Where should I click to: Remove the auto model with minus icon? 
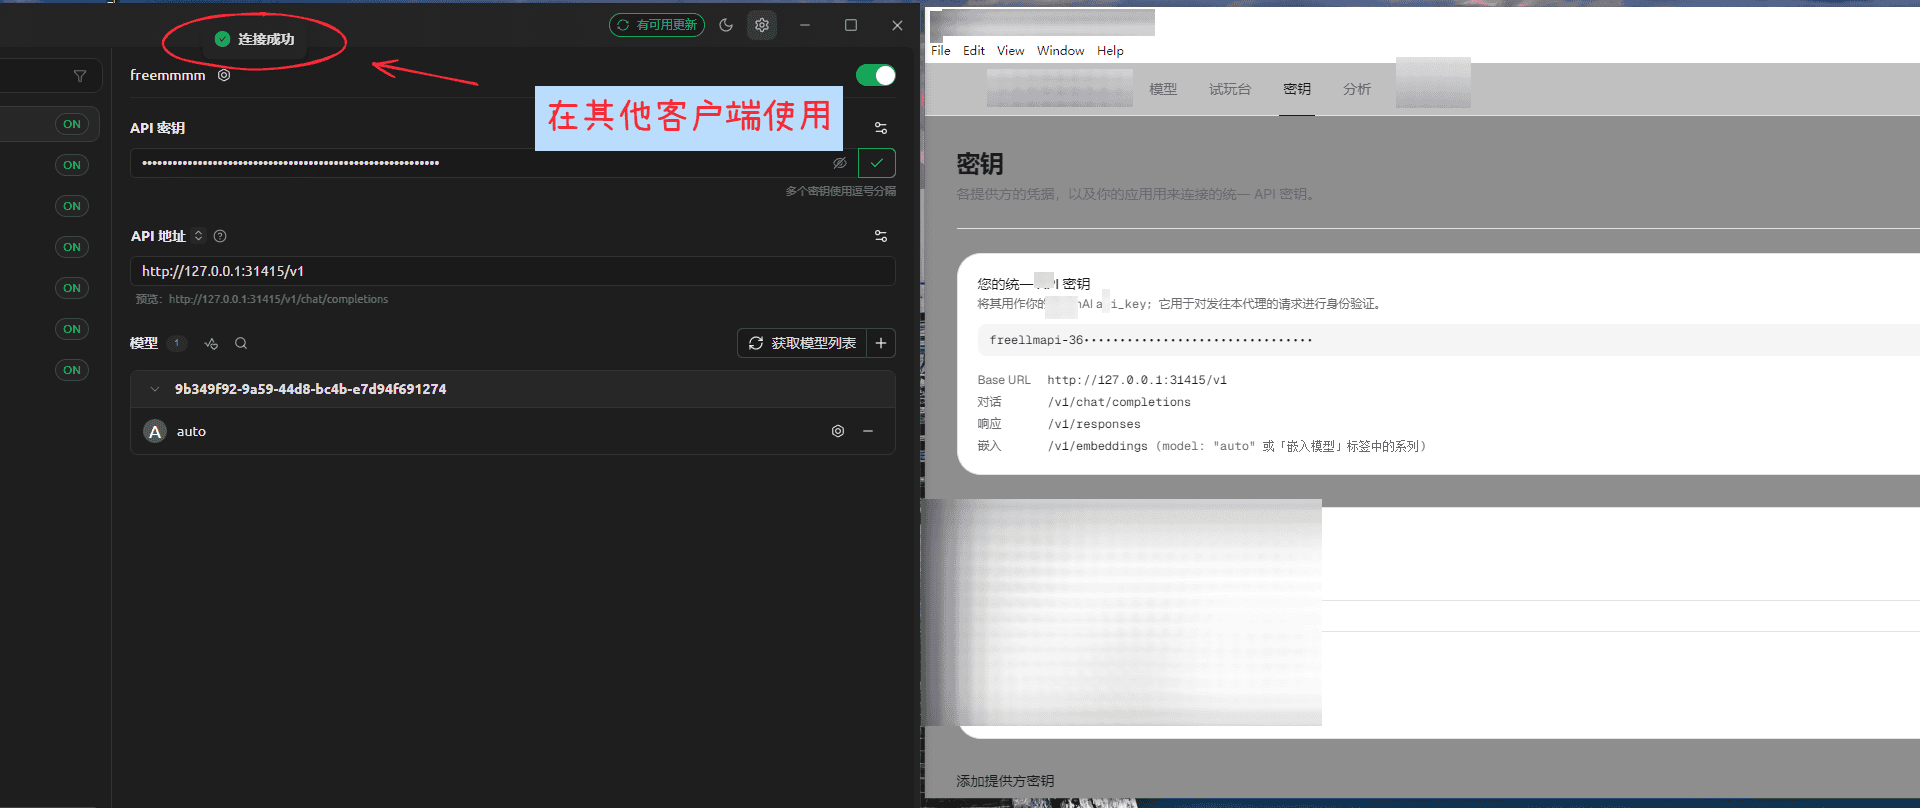868,431
